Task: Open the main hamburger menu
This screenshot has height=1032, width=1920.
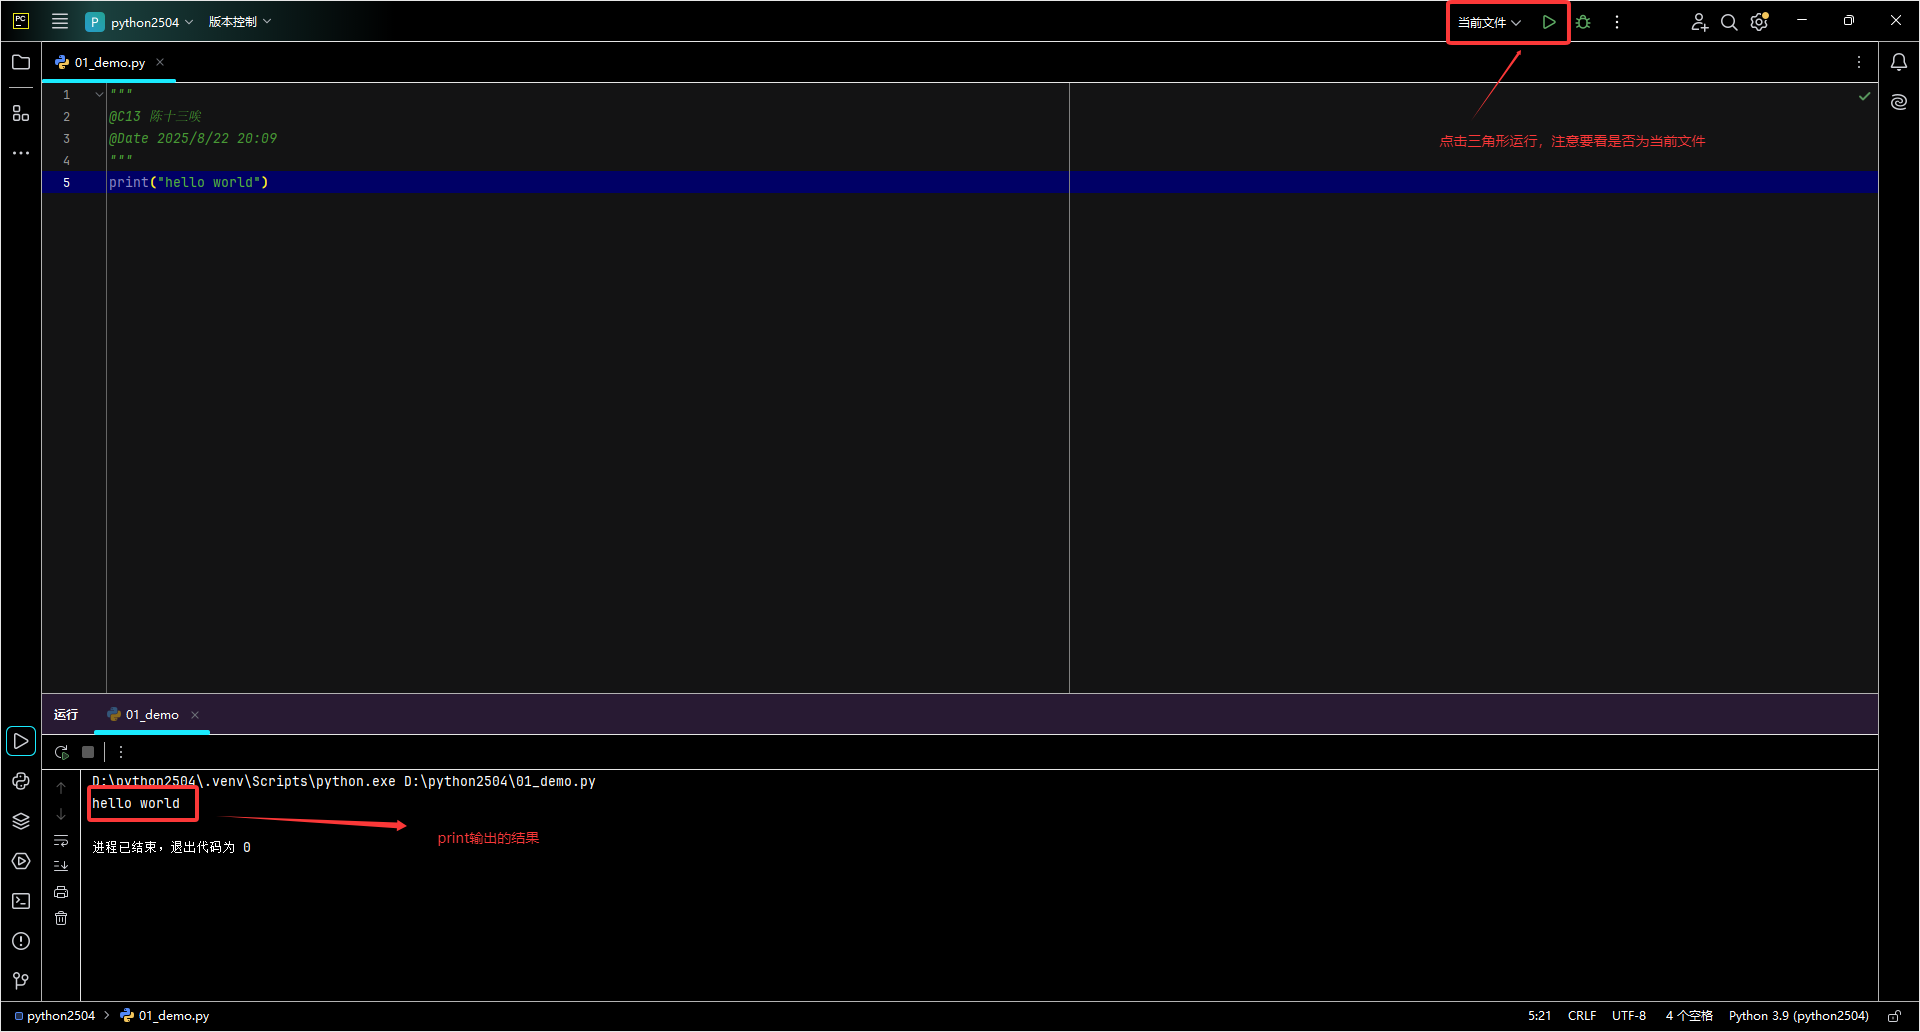Action: 59,21
